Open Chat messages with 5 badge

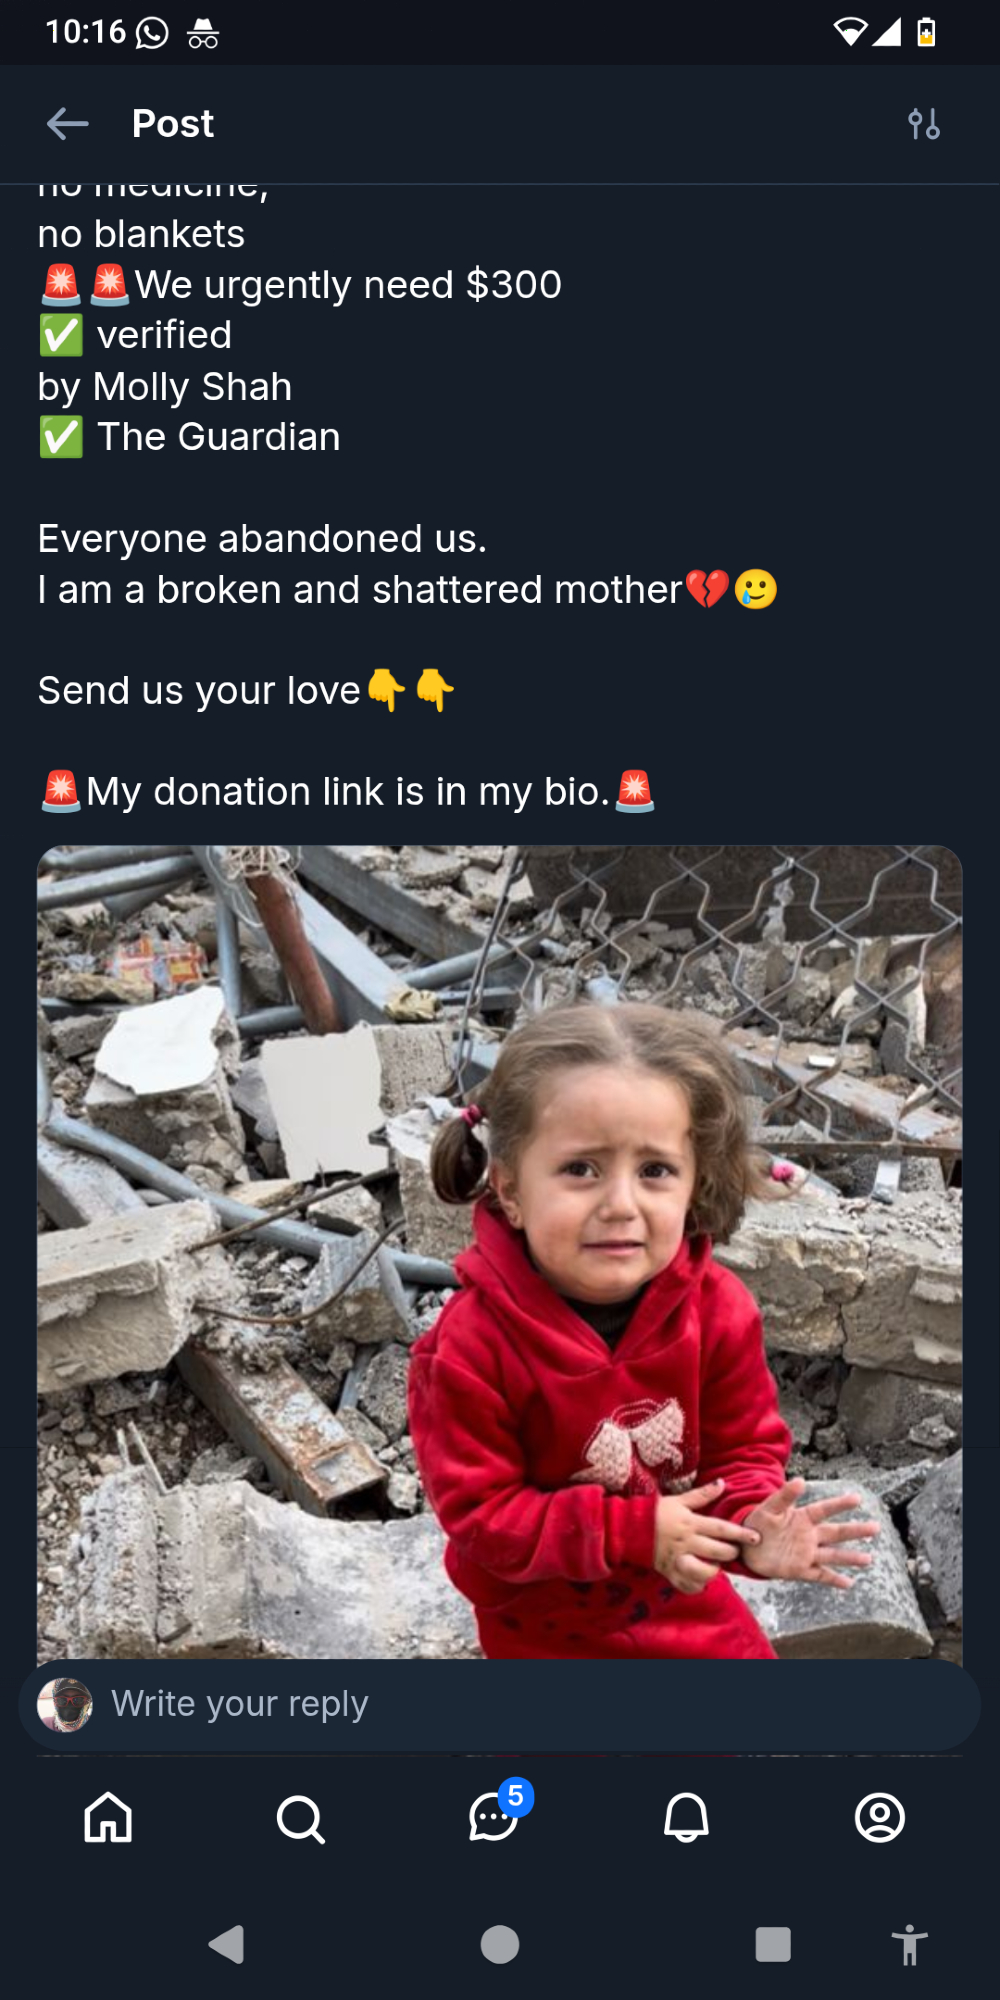pos(494,1817)
